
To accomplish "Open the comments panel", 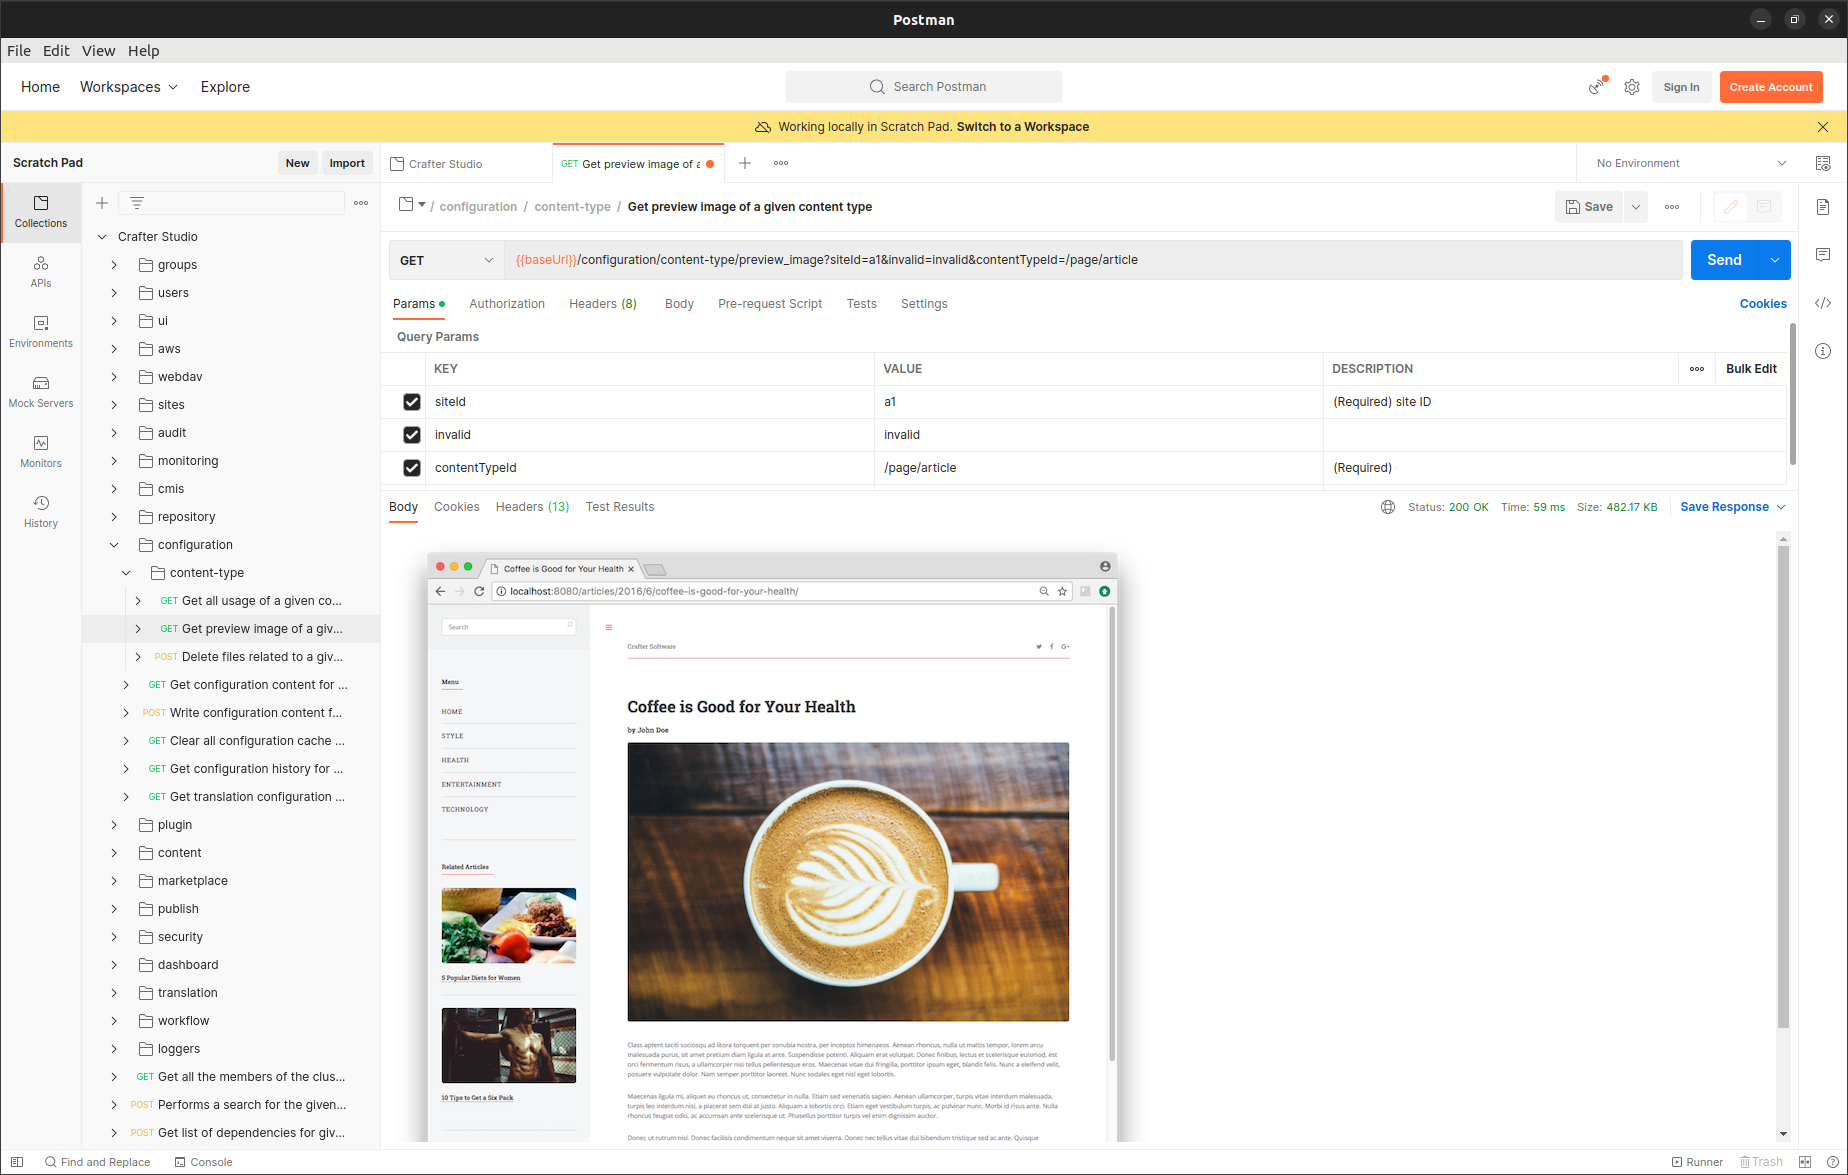I will pos(1822,254).
